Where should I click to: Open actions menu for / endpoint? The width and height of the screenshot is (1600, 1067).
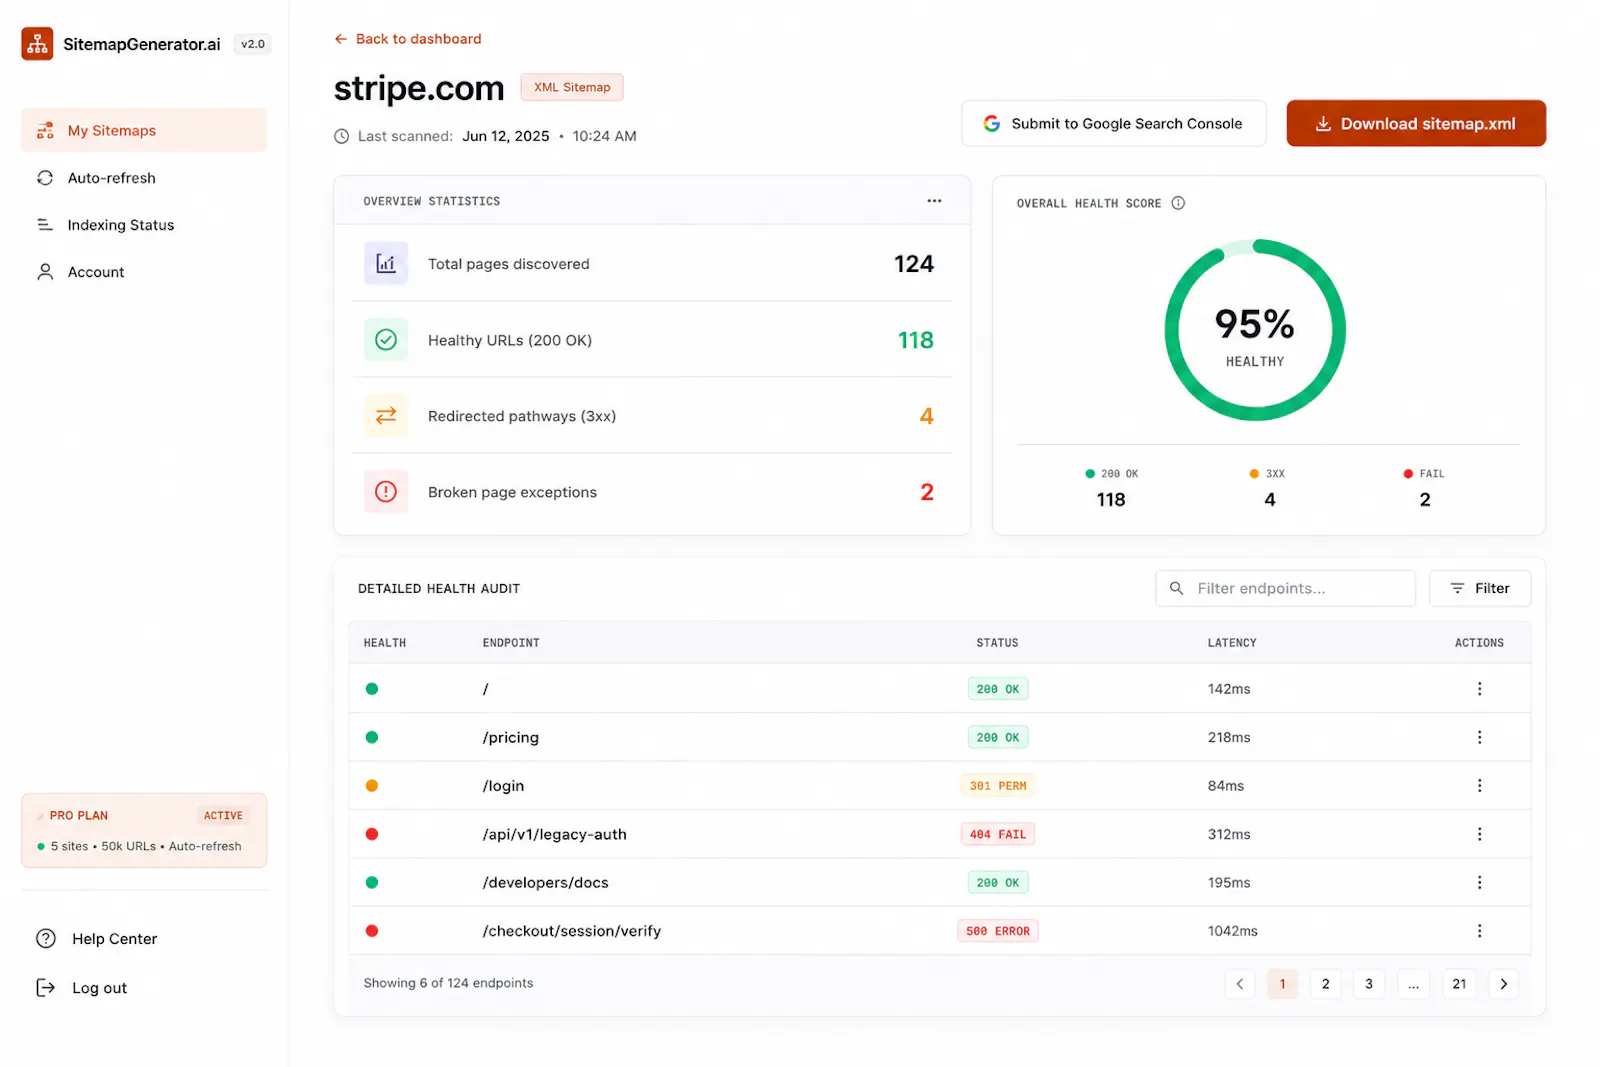point(1479,689)
